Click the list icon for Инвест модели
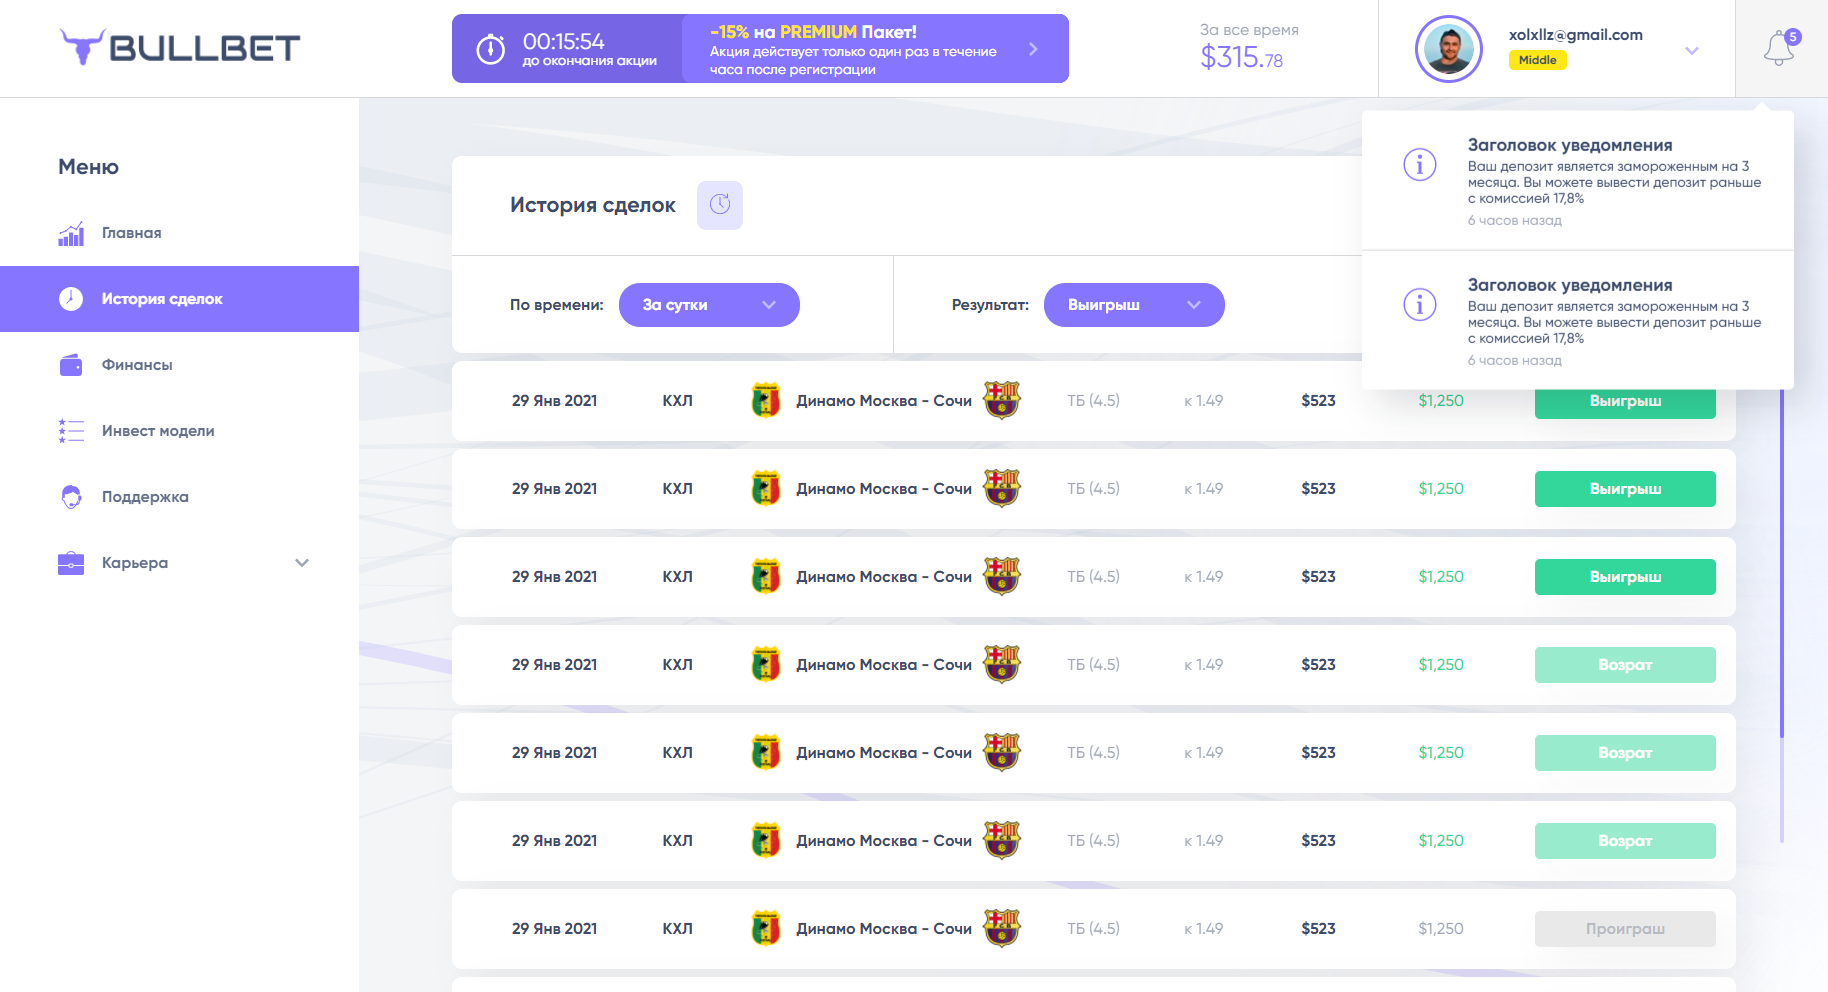This screenshot has height=992, width=1828. (71, 431)
